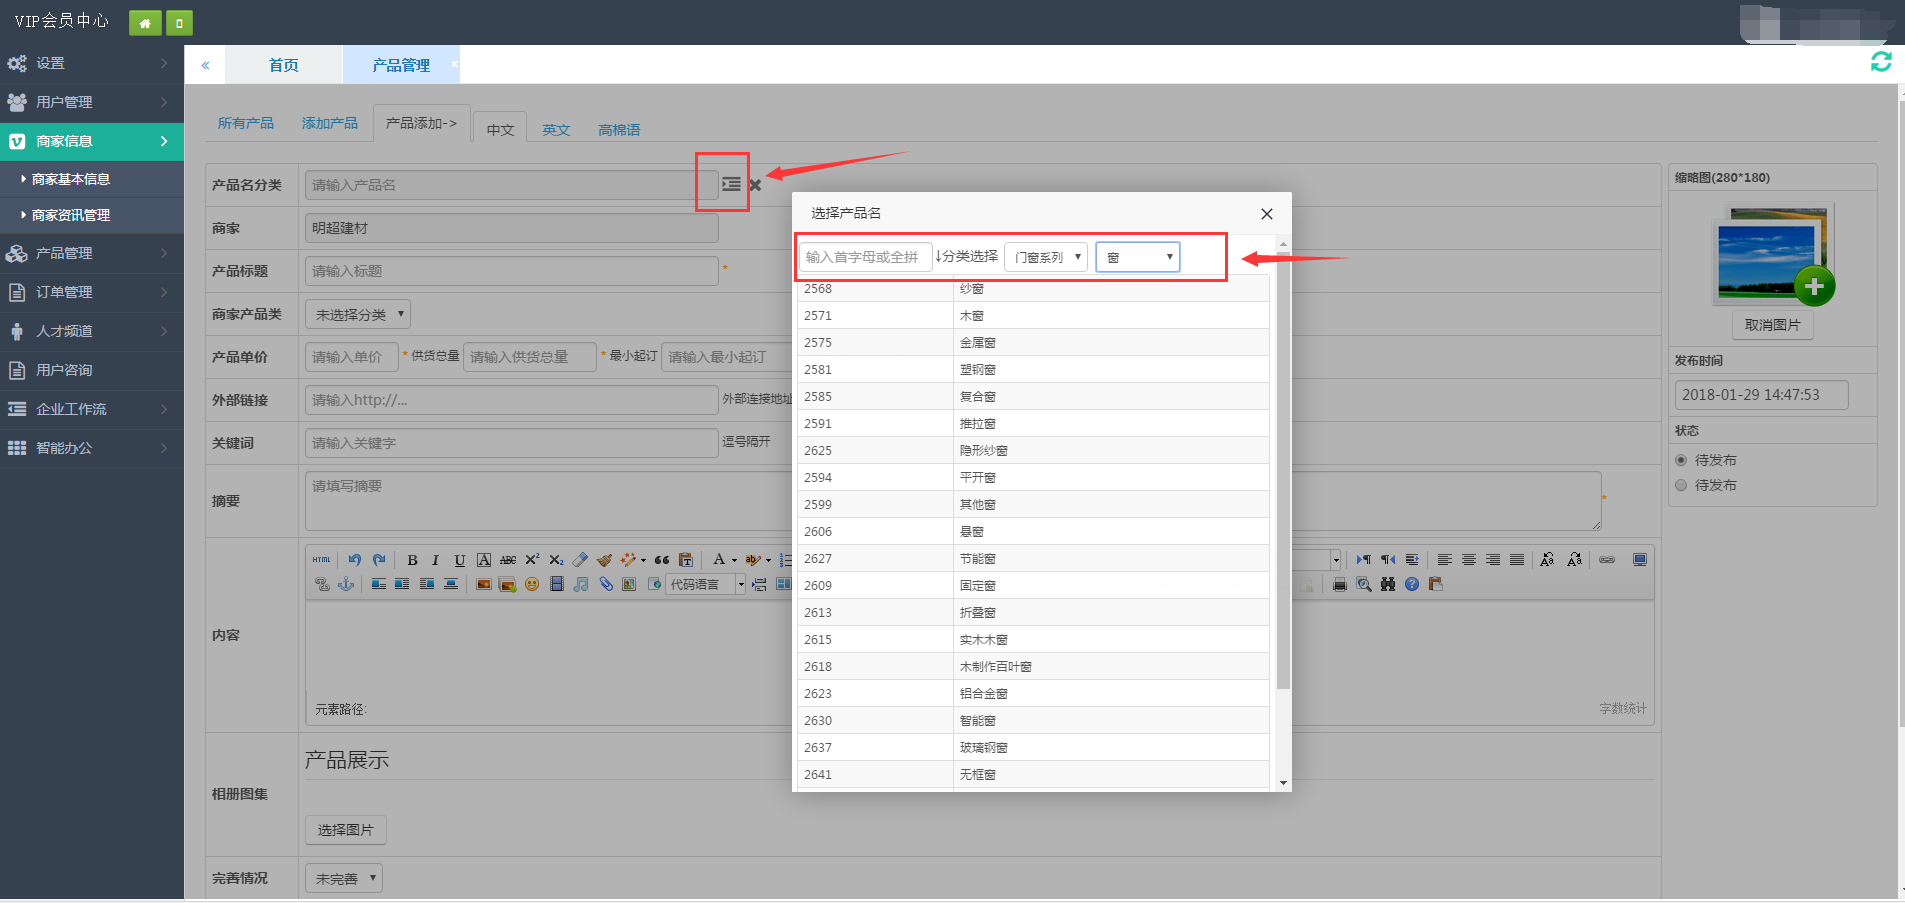Expand the 未选择分类 dropdown

click(358, 314)
